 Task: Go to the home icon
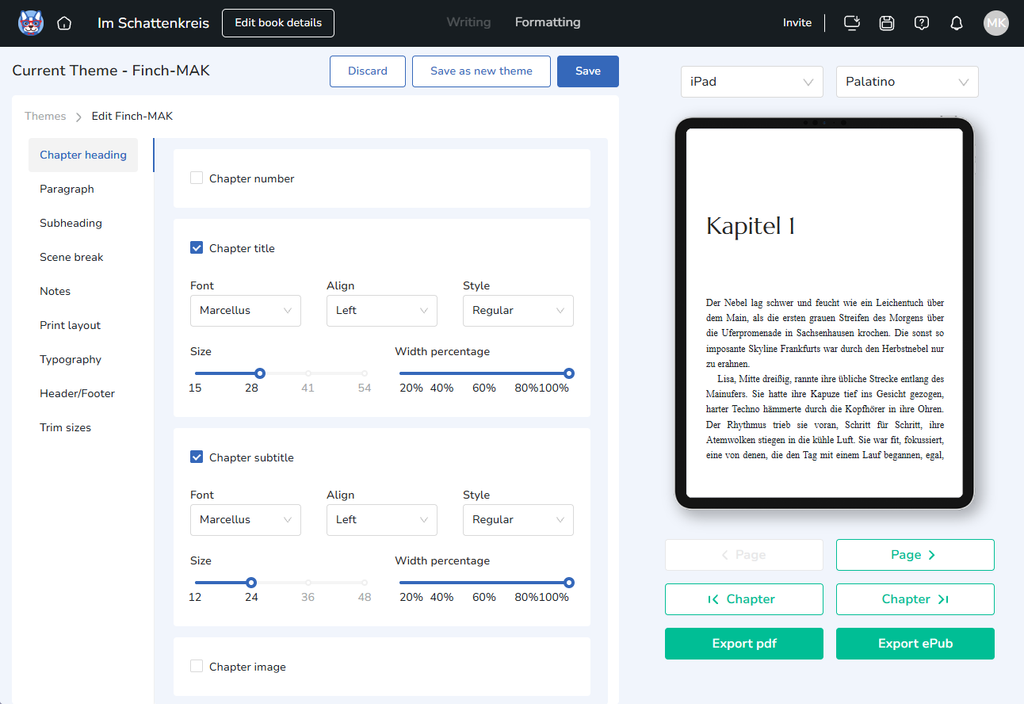coord(64,23)
